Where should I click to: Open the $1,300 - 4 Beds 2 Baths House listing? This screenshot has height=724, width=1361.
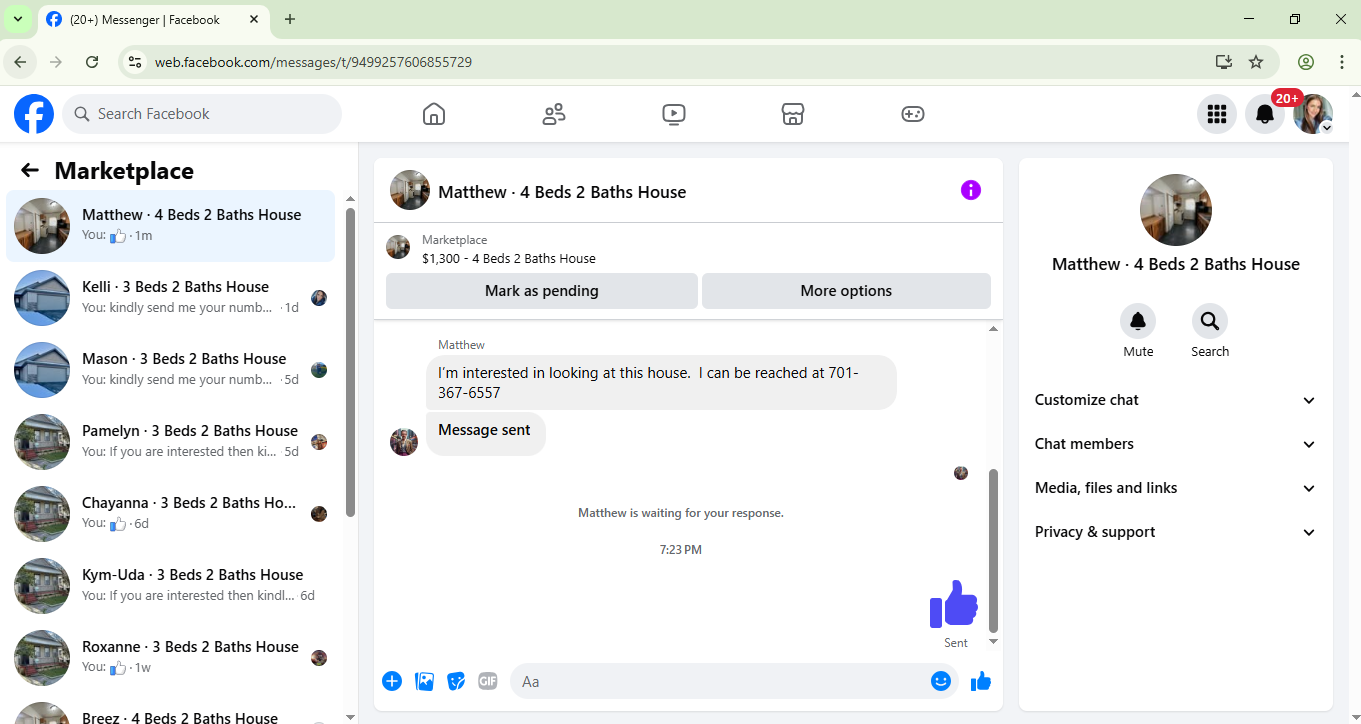click(x=508, y=258)
